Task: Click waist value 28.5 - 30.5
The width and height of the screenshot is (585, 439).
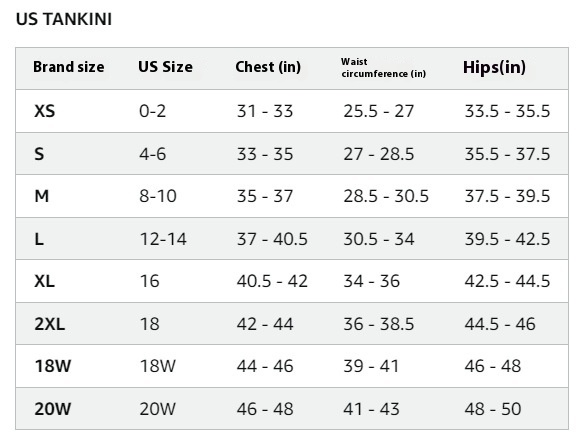Action: (x=386, y=196)
